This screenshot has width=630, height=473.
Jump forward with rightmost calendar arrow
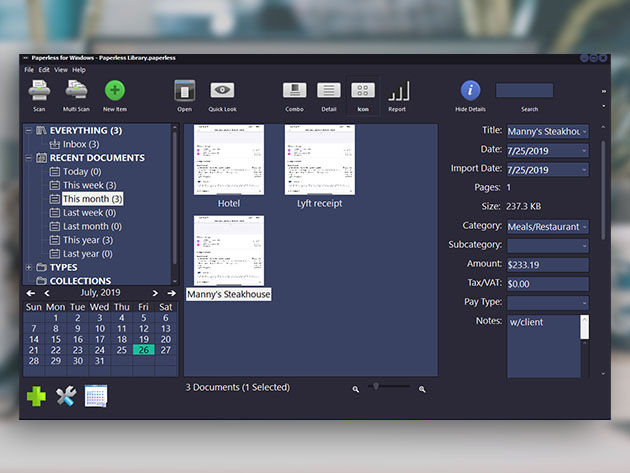[172, 293]
